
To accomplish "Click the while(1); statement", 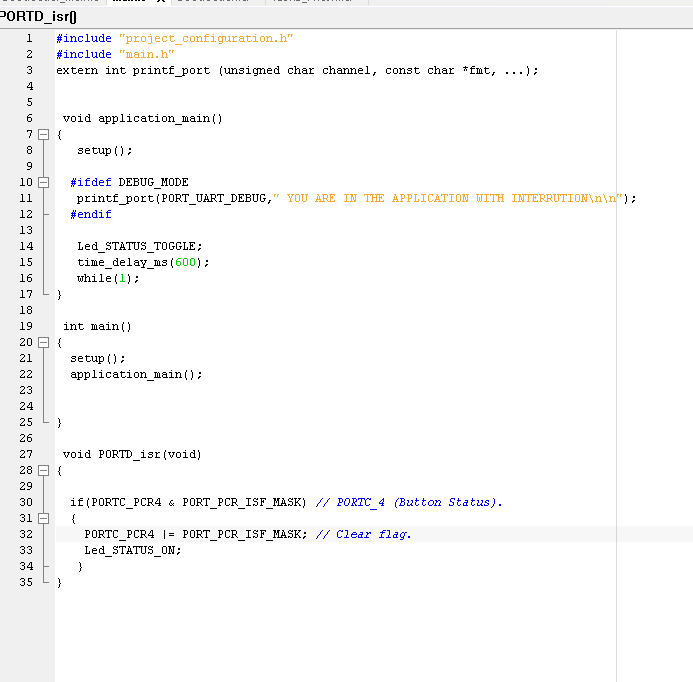I will coord(108,278).
